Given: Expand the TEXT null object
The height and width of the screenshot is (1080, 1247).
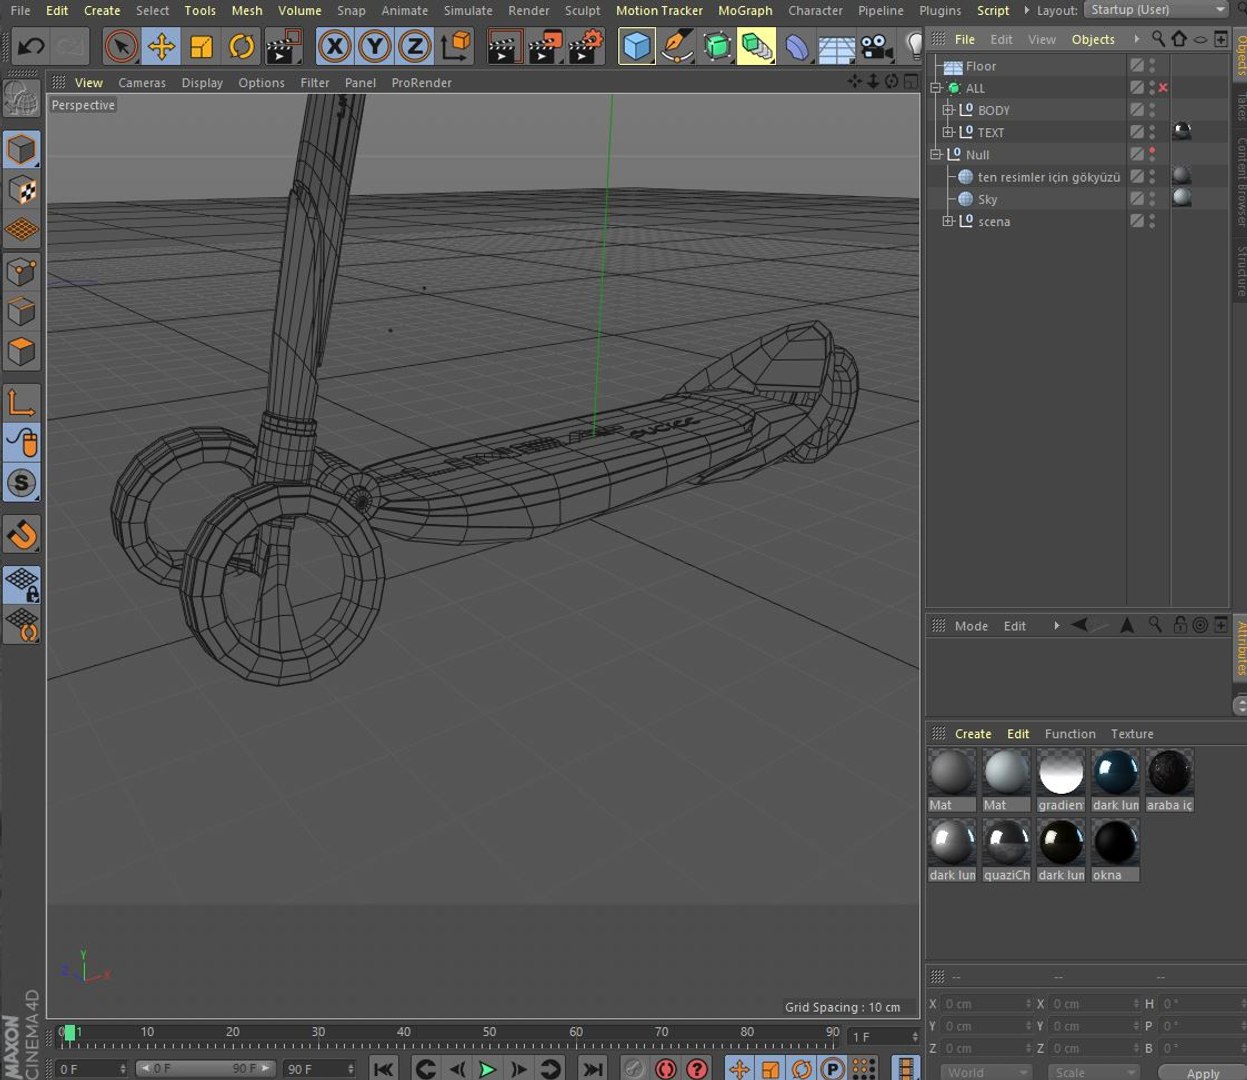Looking at the screenshot, I should click(x=948, y=132).
